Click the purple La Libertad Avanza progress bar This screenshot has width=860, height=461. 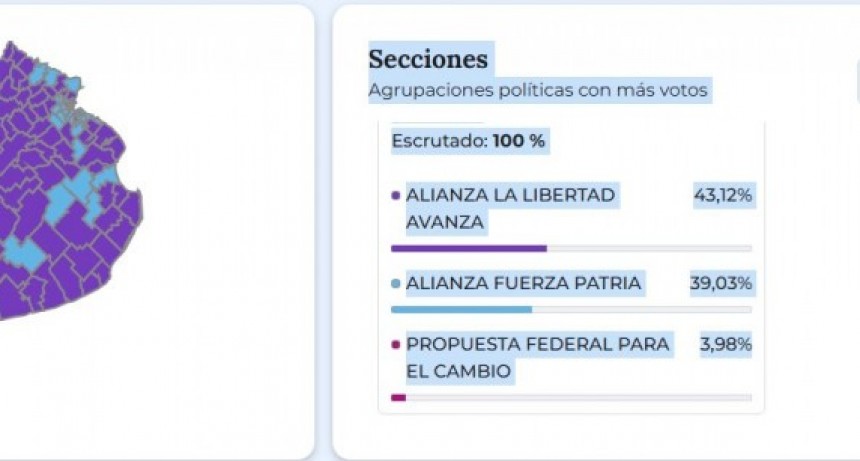click(468, 248)
